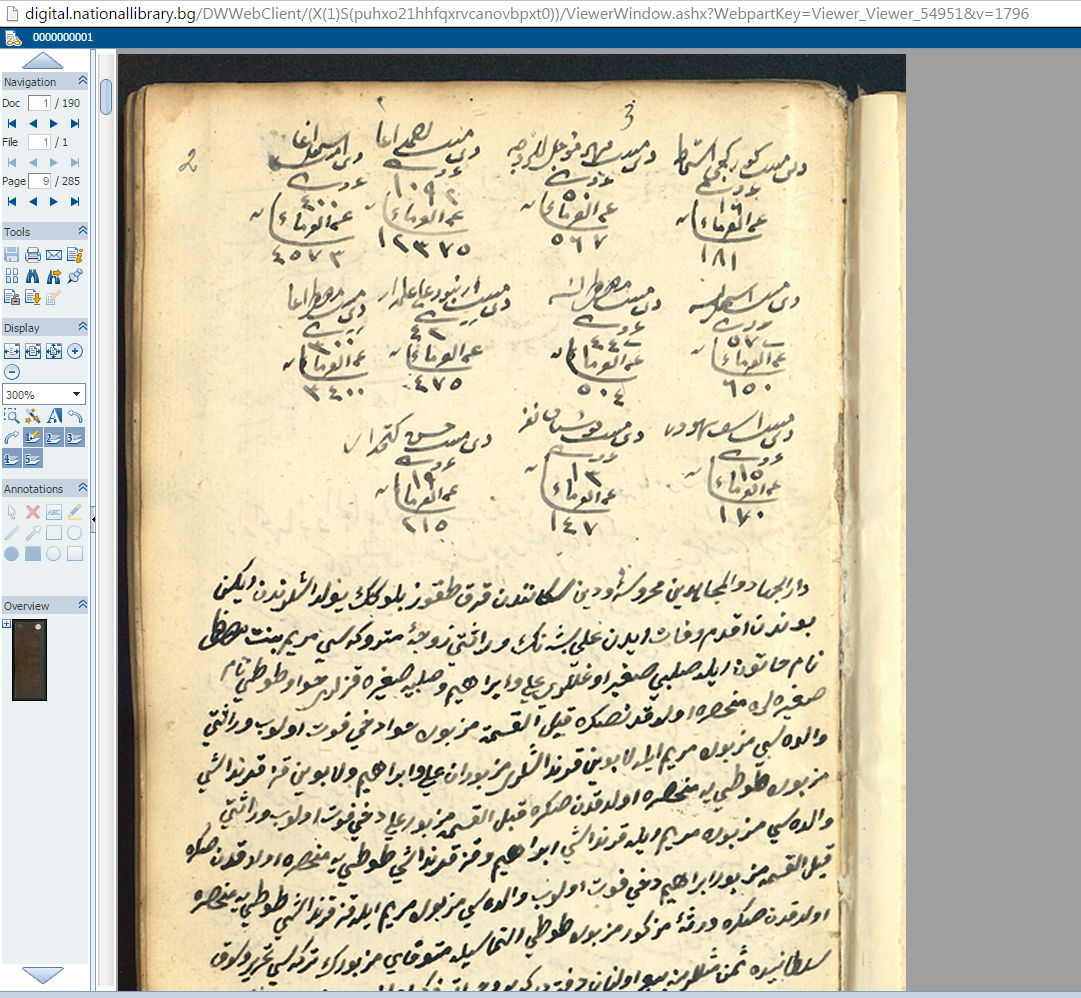Toggle annotation layer 5

point(33,458)
